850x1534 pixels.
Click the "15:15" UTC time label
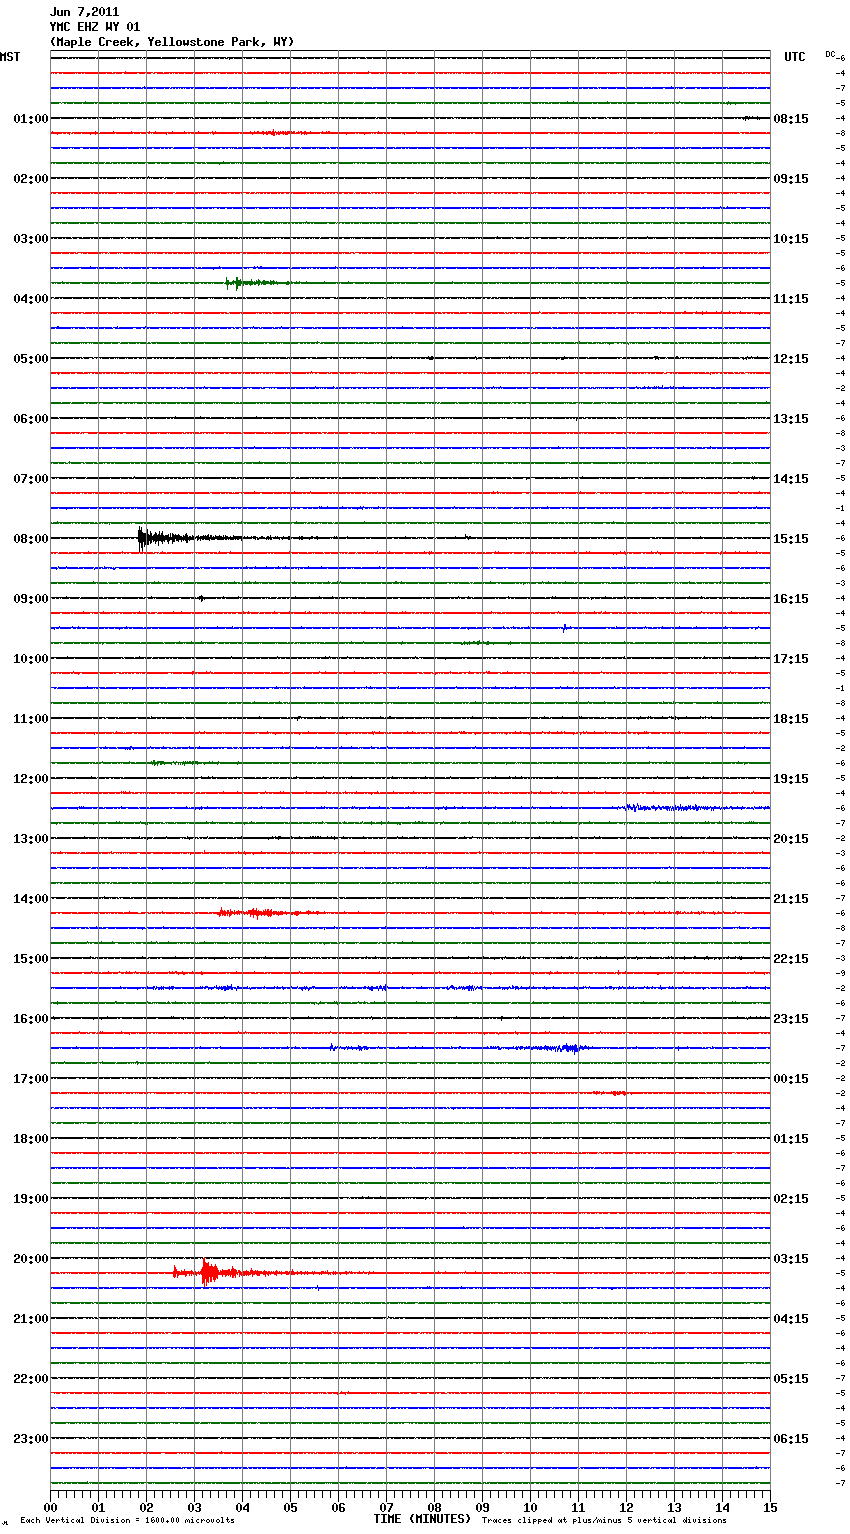click(x=791, y=539)
